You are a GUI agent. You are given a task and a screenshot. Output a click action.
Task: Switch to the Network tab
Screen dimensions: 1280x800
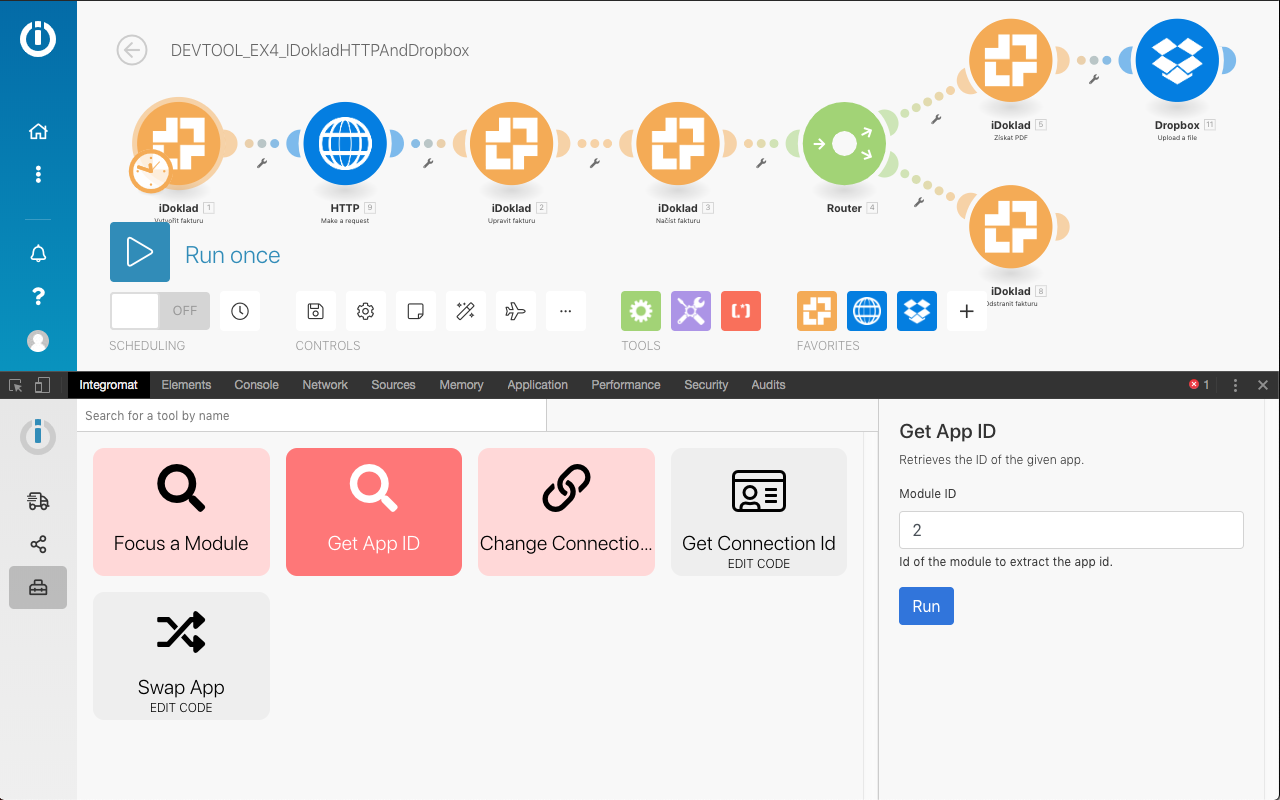pyautogui.click(x=325, y=385)
